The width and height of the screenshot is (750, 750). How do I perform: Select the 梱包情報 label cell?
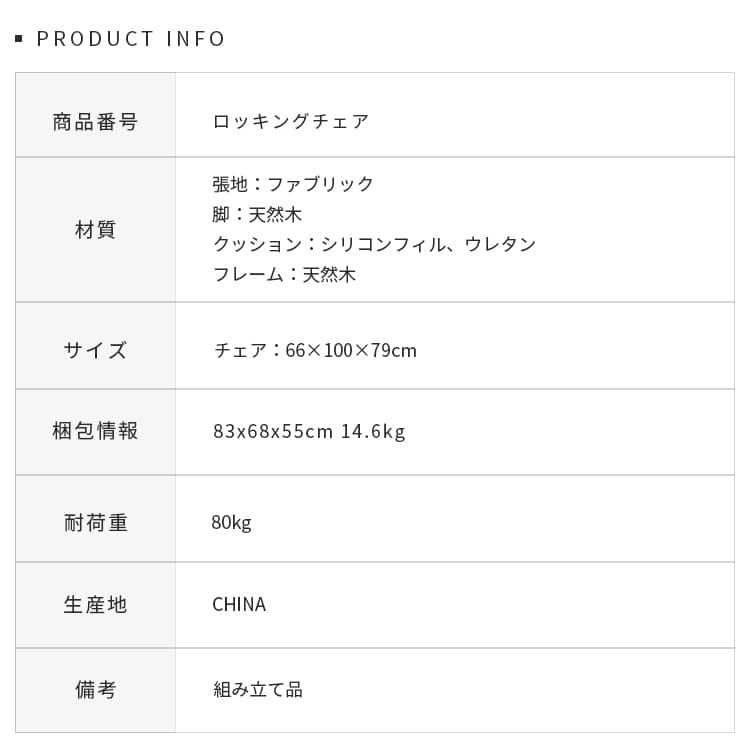click(x=95, y=431)
